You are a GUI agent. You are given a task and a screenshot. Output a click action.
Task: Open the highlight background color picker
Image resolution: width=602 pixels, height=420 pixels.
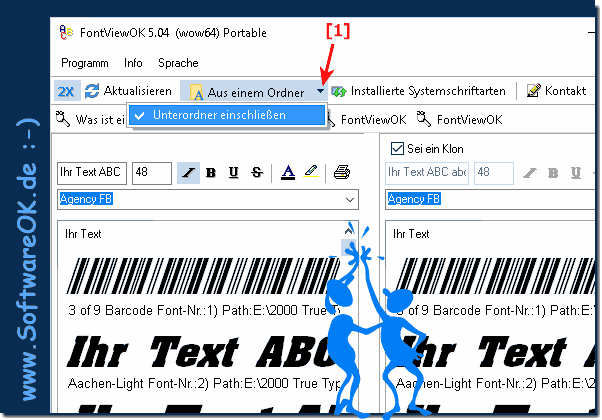tap(311, 171)
